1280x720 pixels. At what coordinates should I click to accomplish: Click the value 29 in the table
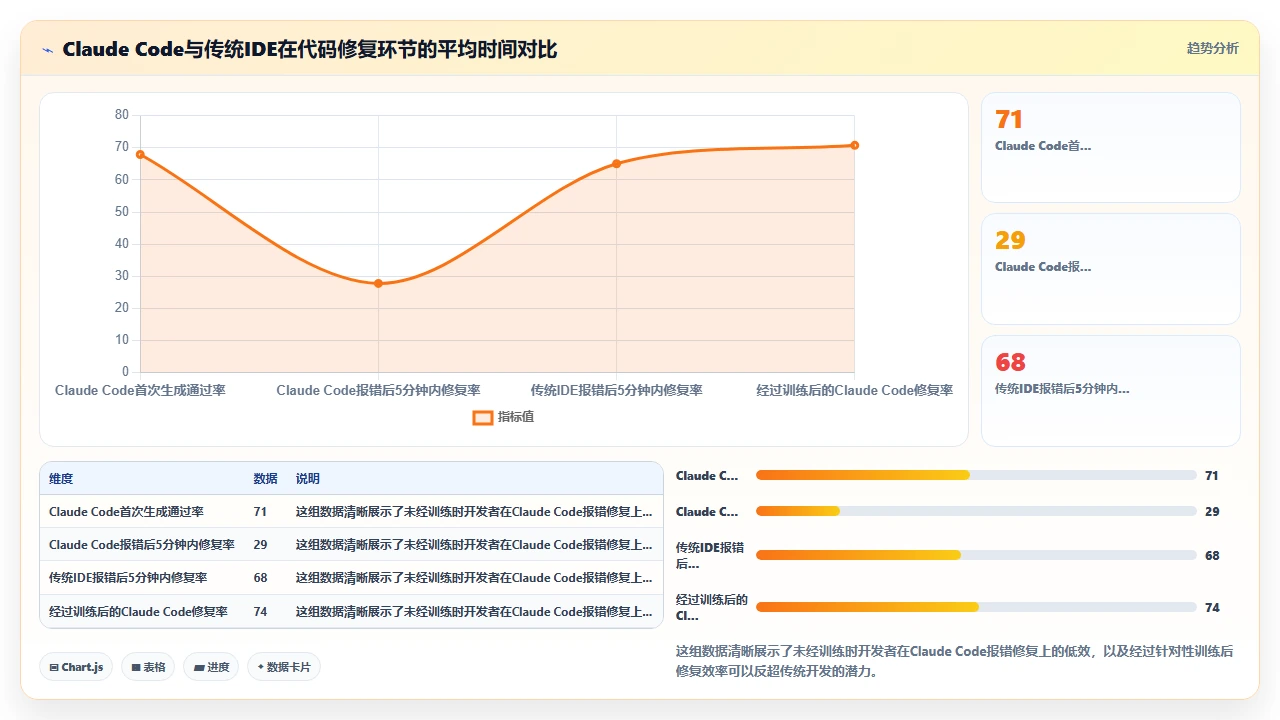click(260, 545)
